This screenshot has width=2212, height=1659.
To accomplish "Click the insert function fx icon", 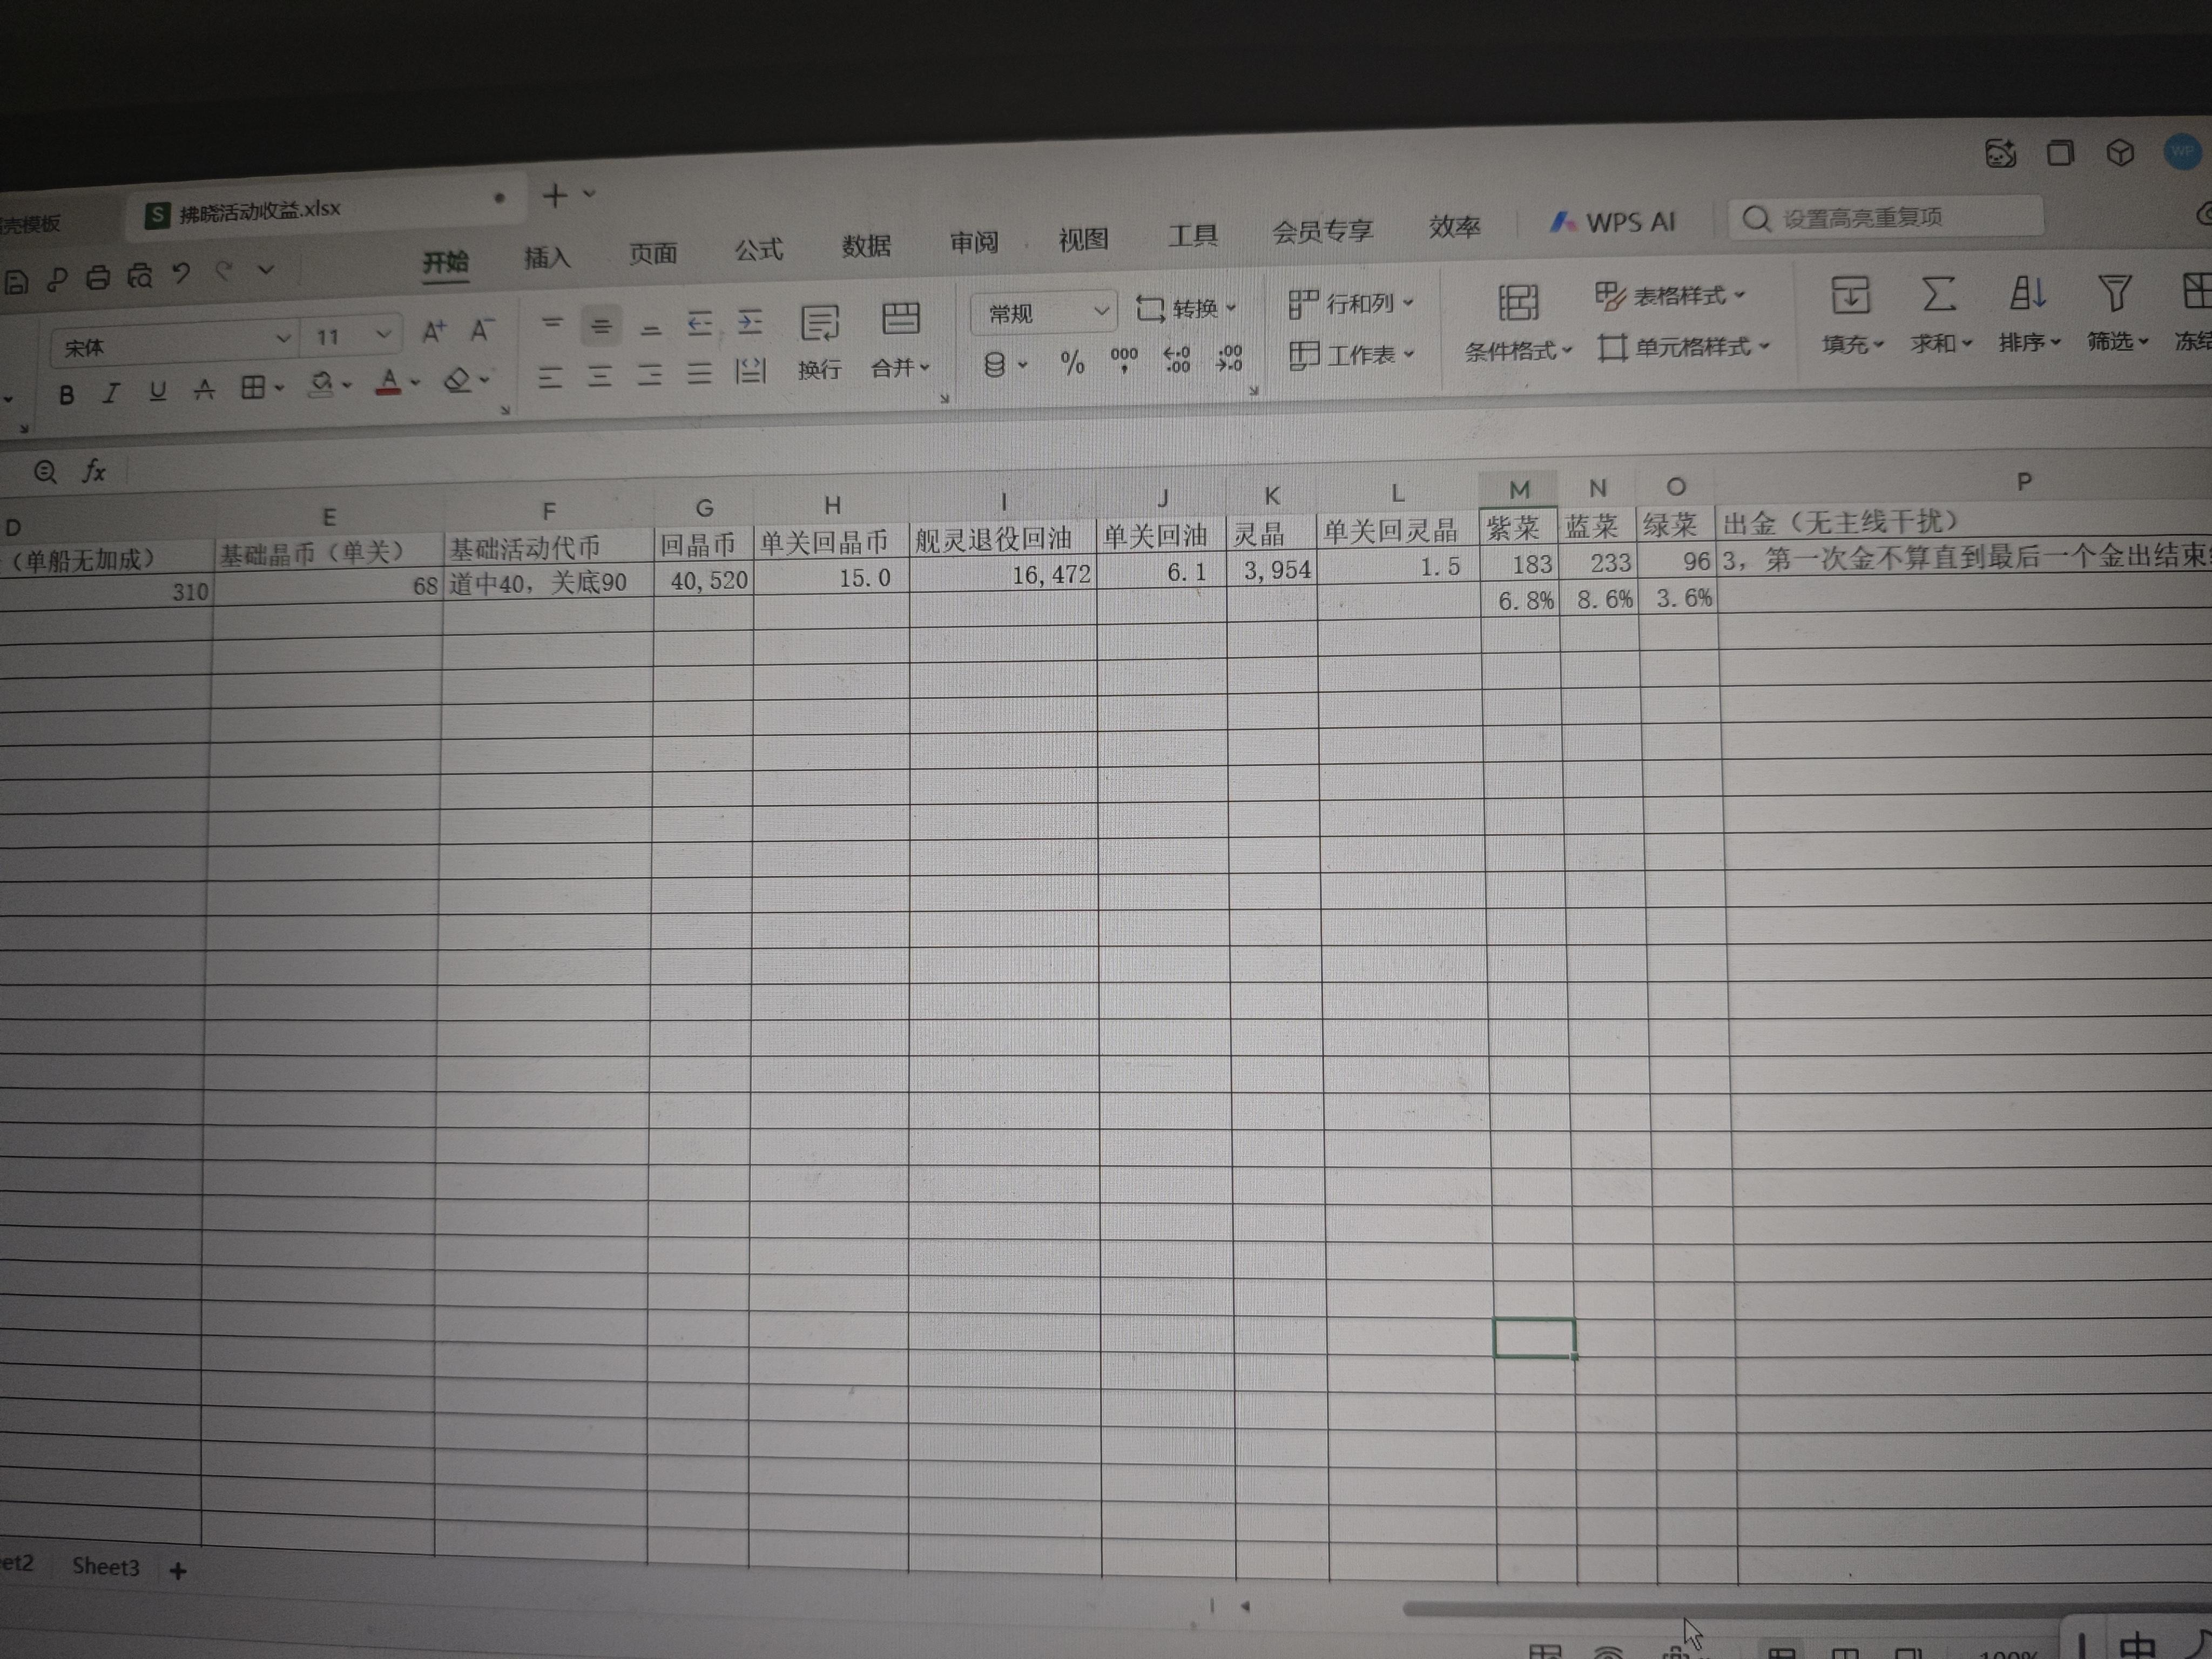I will pyautogui.click(x=94, y=471).
